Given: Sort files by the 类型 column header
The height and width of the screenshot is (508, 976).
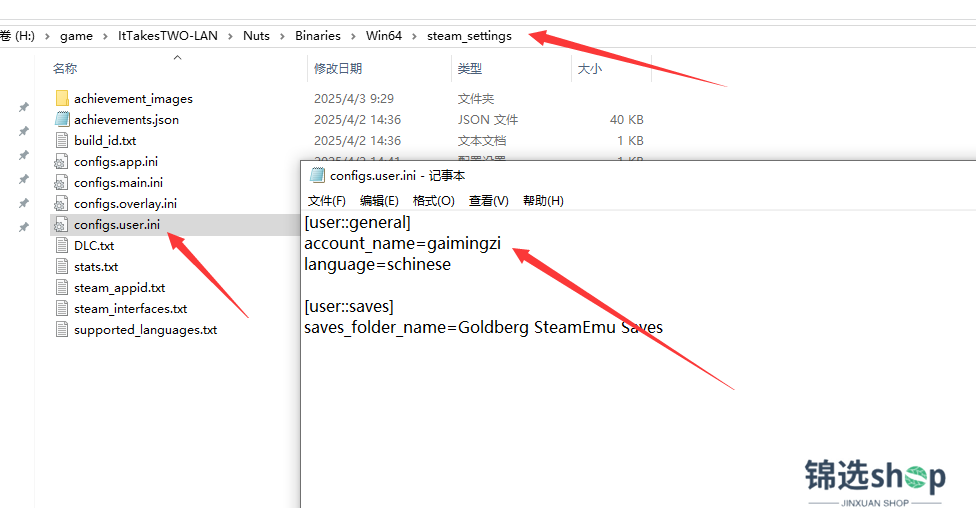Looking at the screenshot, I should (470, 68).
